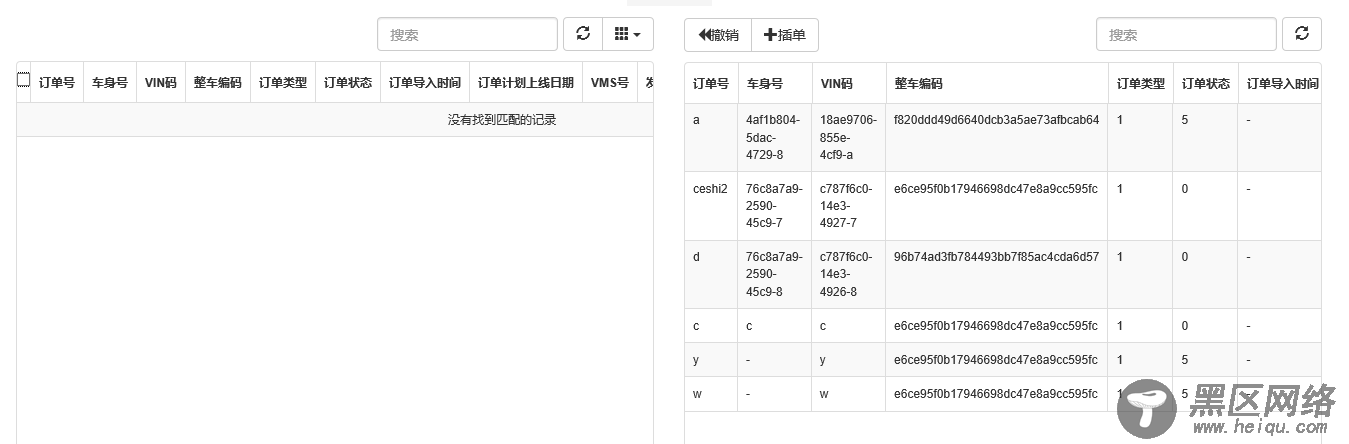Image resolution: width=1349 pixels, height=444 pixels.
Task: Click the 撤销 undo button
Action: coord(718,35)
